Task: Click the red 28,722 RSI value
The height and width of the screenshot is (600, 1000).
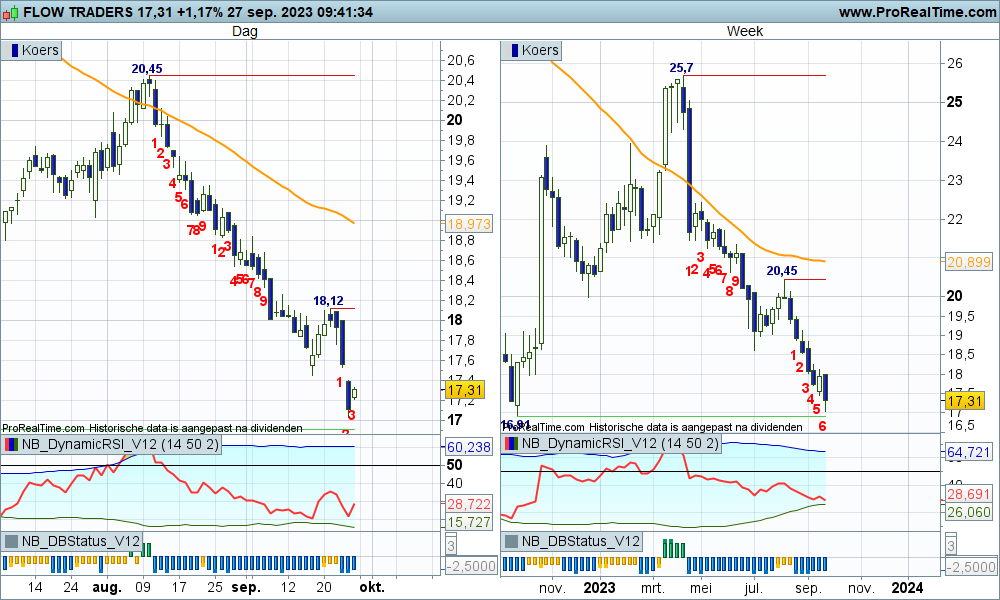Action: point(469,504)
